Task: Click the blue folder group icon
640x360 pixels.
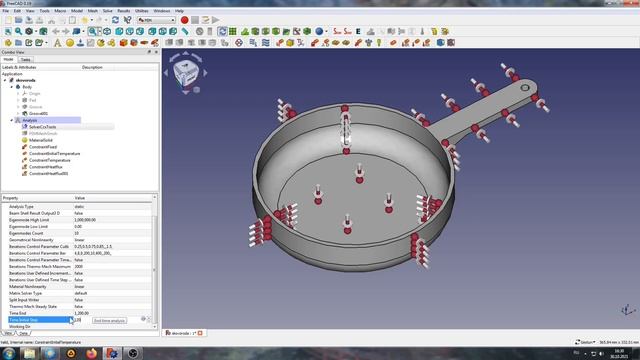Action: click(x=18, y=42)
